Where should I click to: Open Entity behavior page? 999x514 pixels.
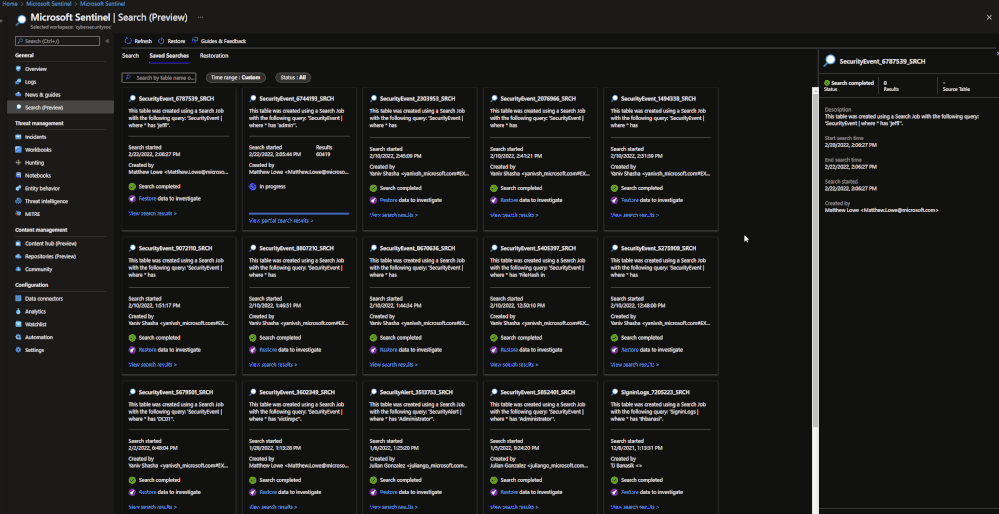coord(42,188)
